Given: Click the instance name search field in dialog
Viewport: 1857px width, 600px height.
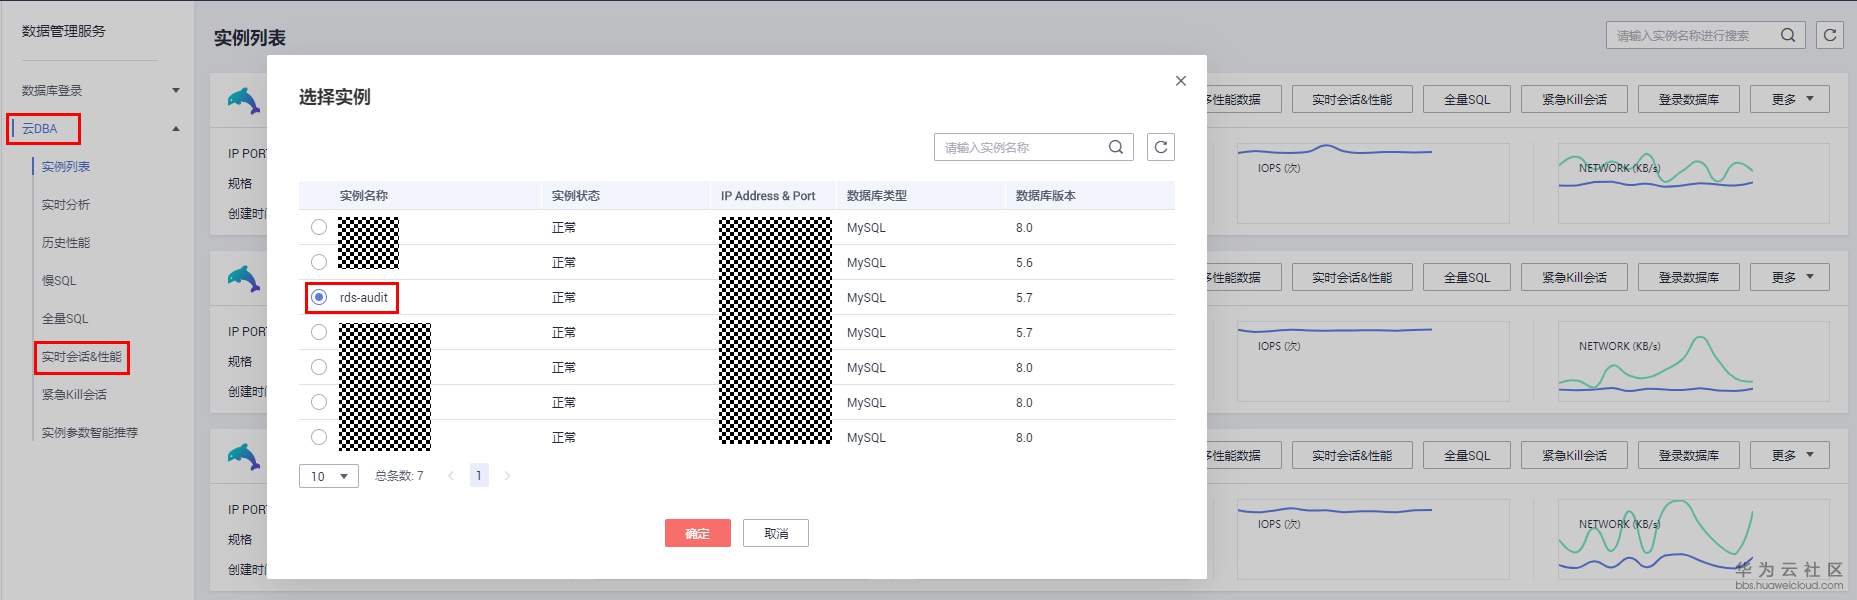Looking at the screenshot, I should (x=1020, y=147).
